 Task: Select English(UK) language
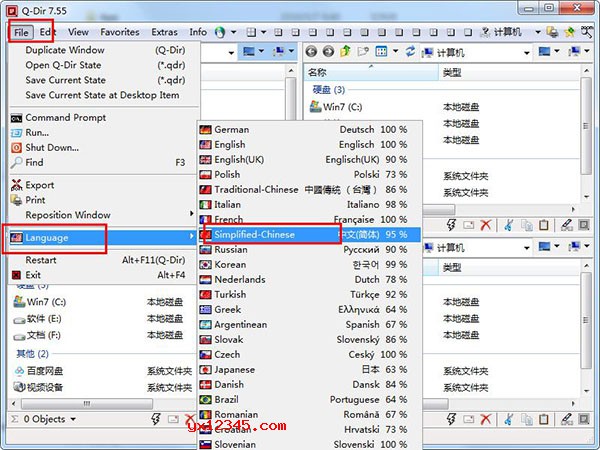tap(309, 160)
